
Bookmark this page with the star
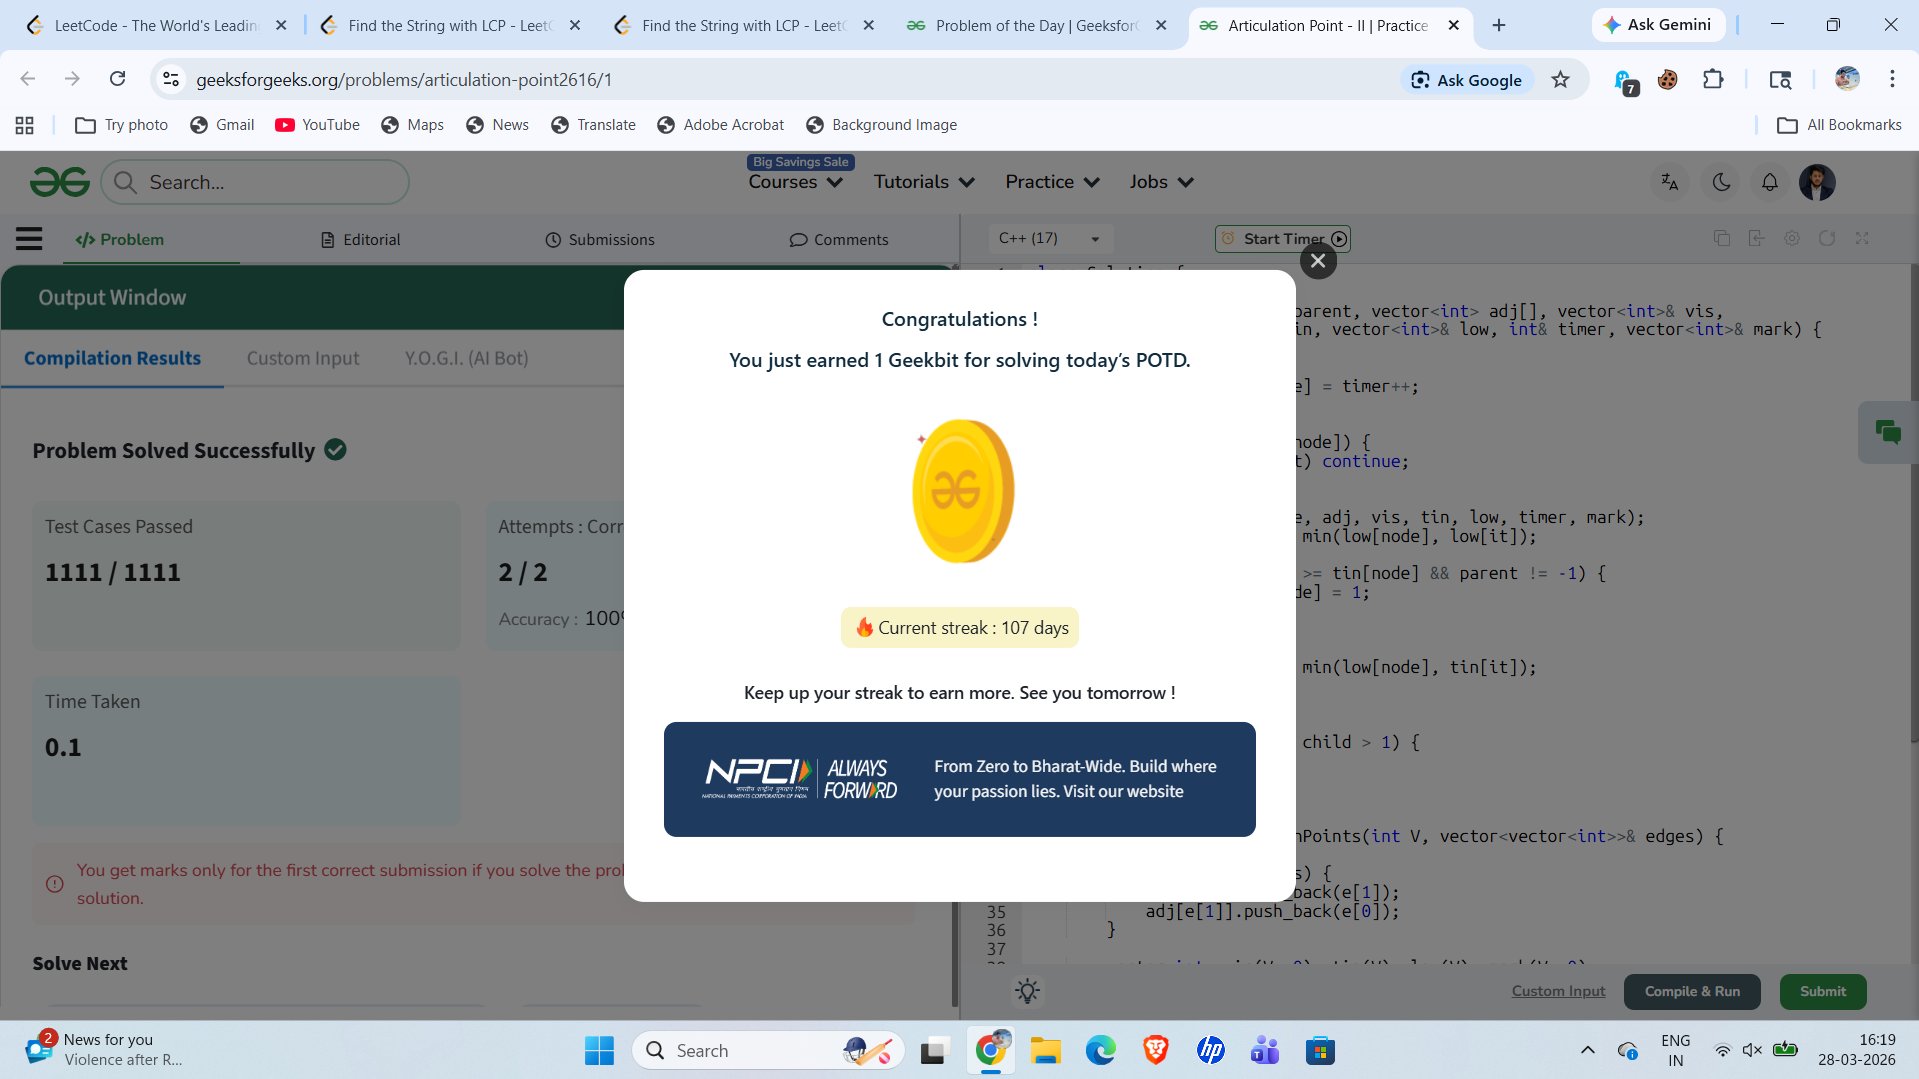pyautogui.click(x=1560, y=80)
